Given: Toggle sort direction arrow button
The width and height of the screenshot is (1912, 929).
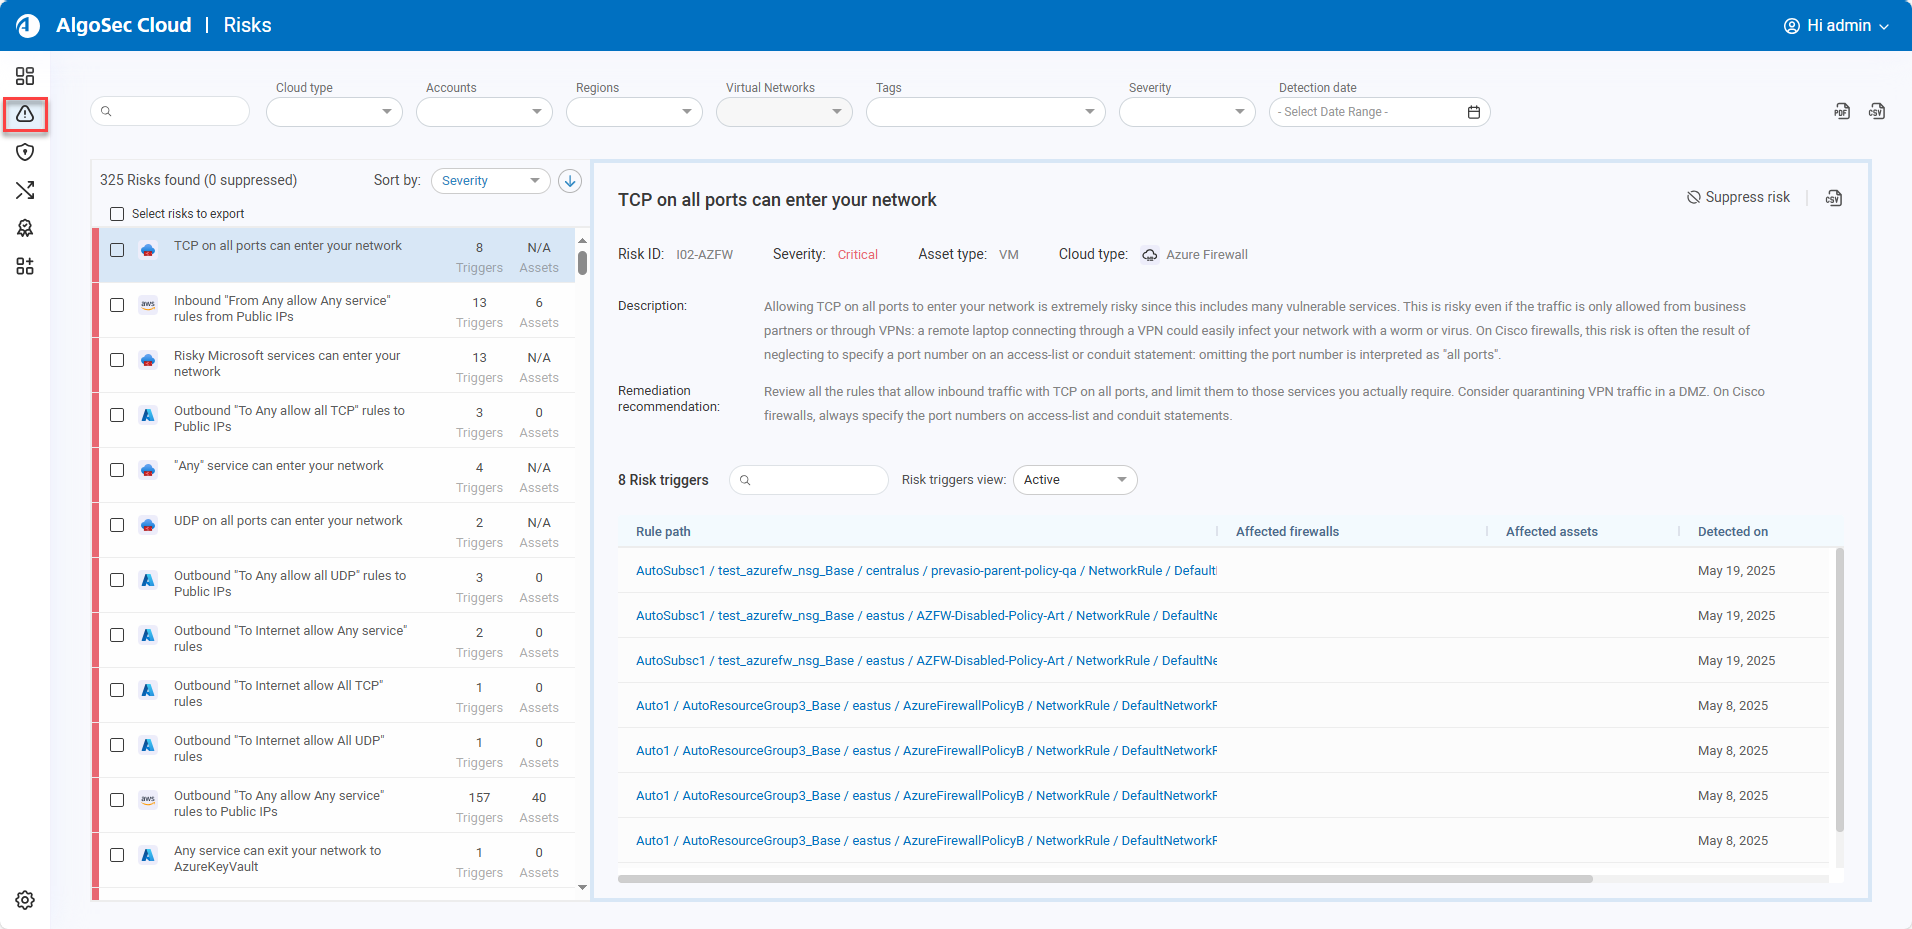Looking at the screenshot, I should (570, 181).
